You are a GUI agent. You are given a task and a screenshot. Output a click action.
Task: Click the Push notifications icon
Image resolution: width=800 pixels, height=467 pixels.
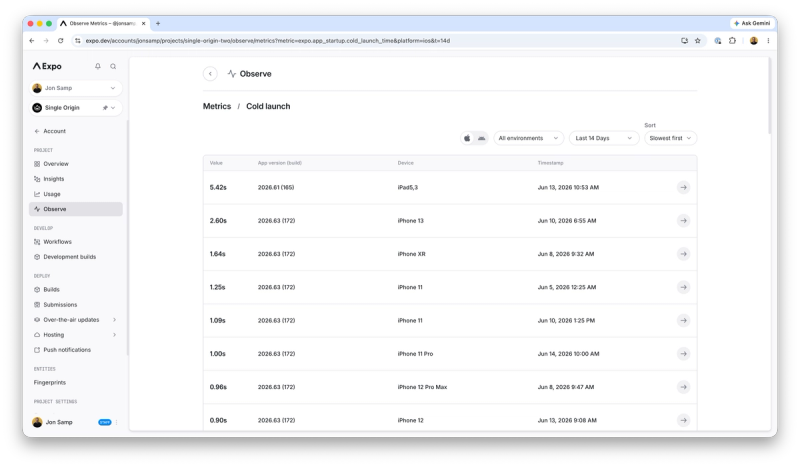(37, 350)
